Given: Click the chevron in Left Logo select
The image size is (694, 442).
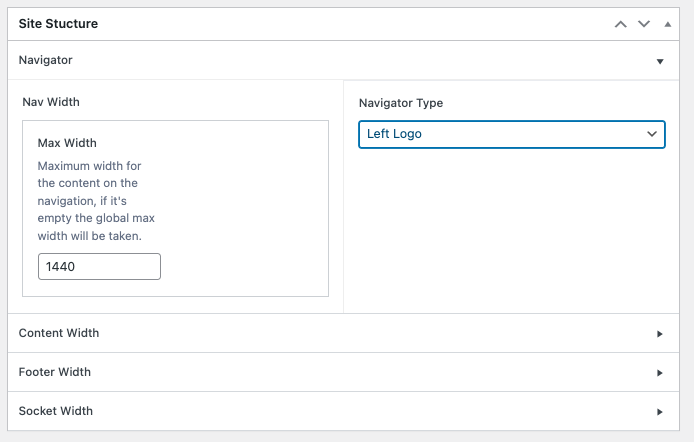Looking at the screenshot, I should tap(652, 134).
